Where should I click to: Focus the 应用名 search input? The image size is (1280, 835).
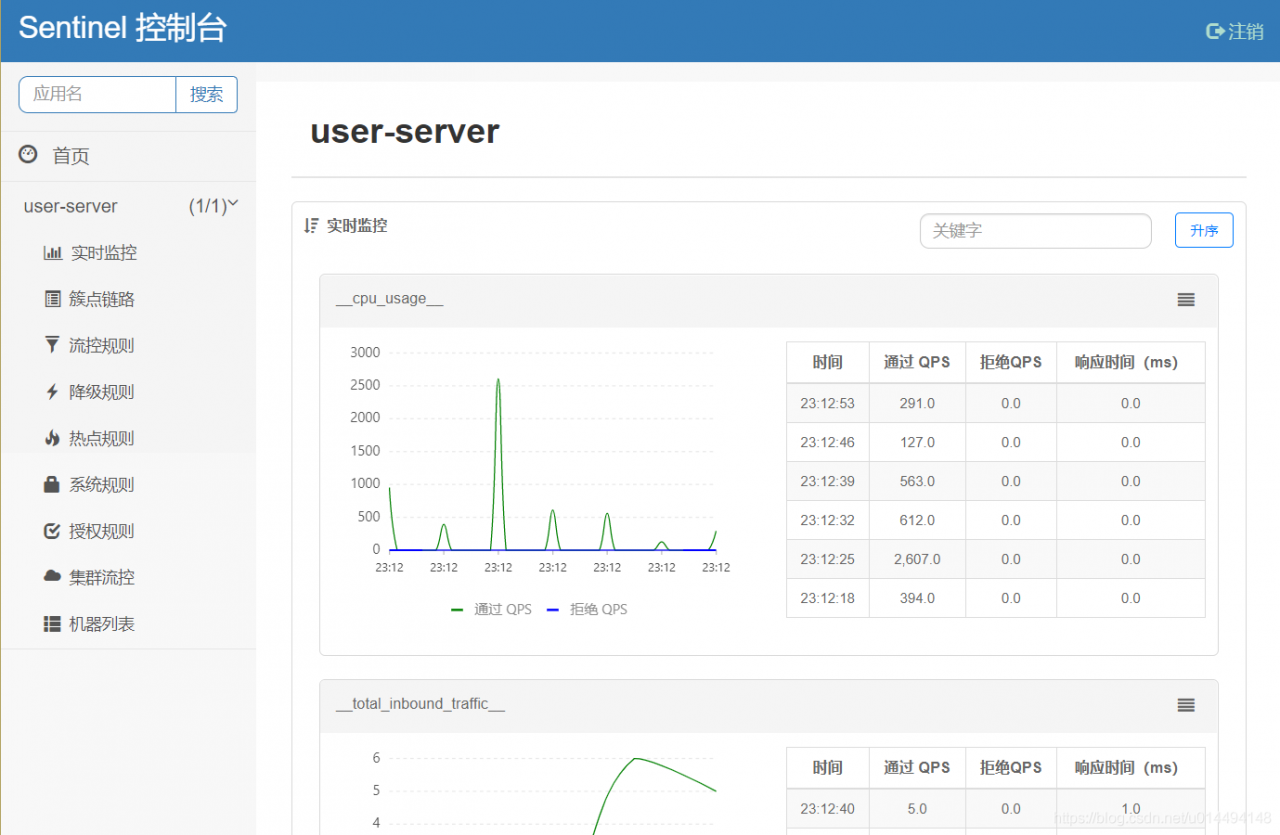point(97,94)
